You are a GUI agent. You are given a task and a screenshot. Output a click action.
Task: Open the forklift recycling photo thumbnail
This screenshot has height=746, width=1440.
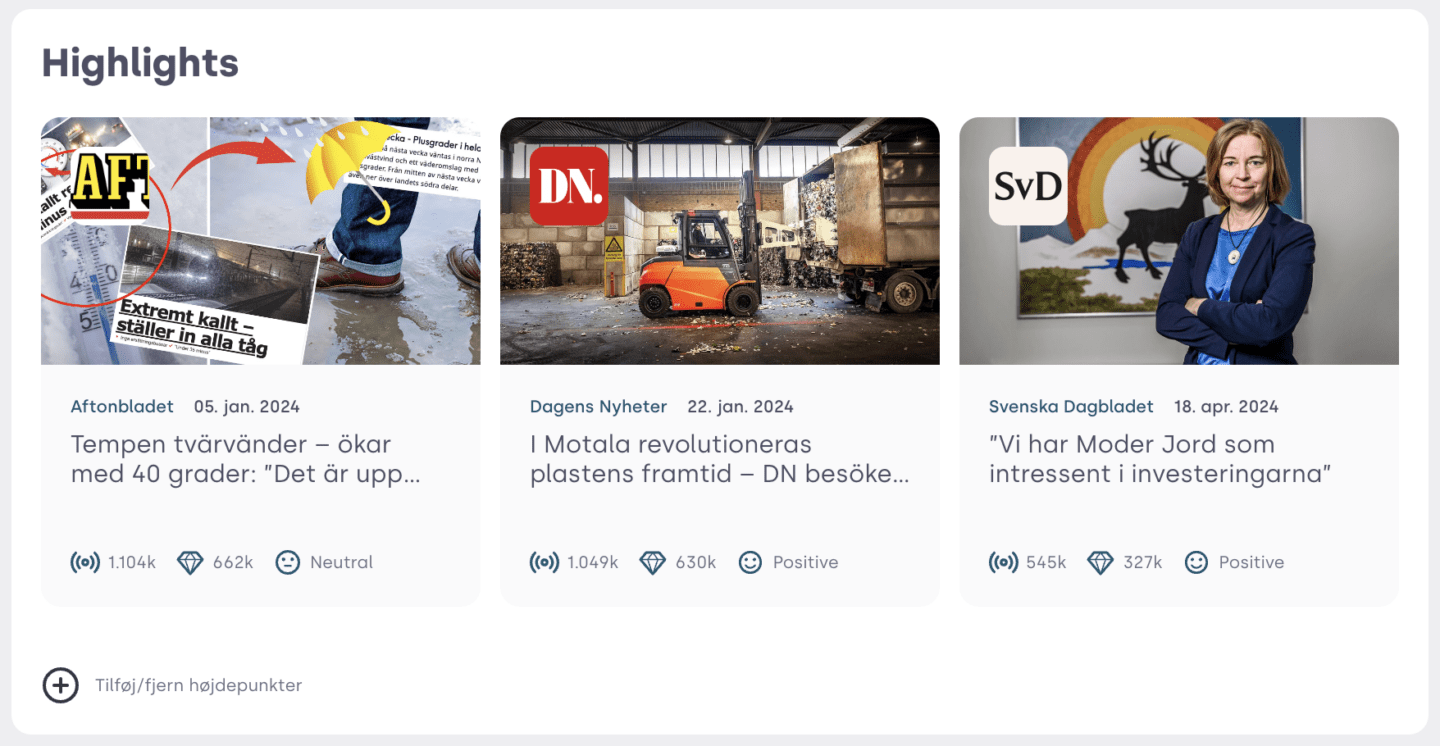point(720,241)
